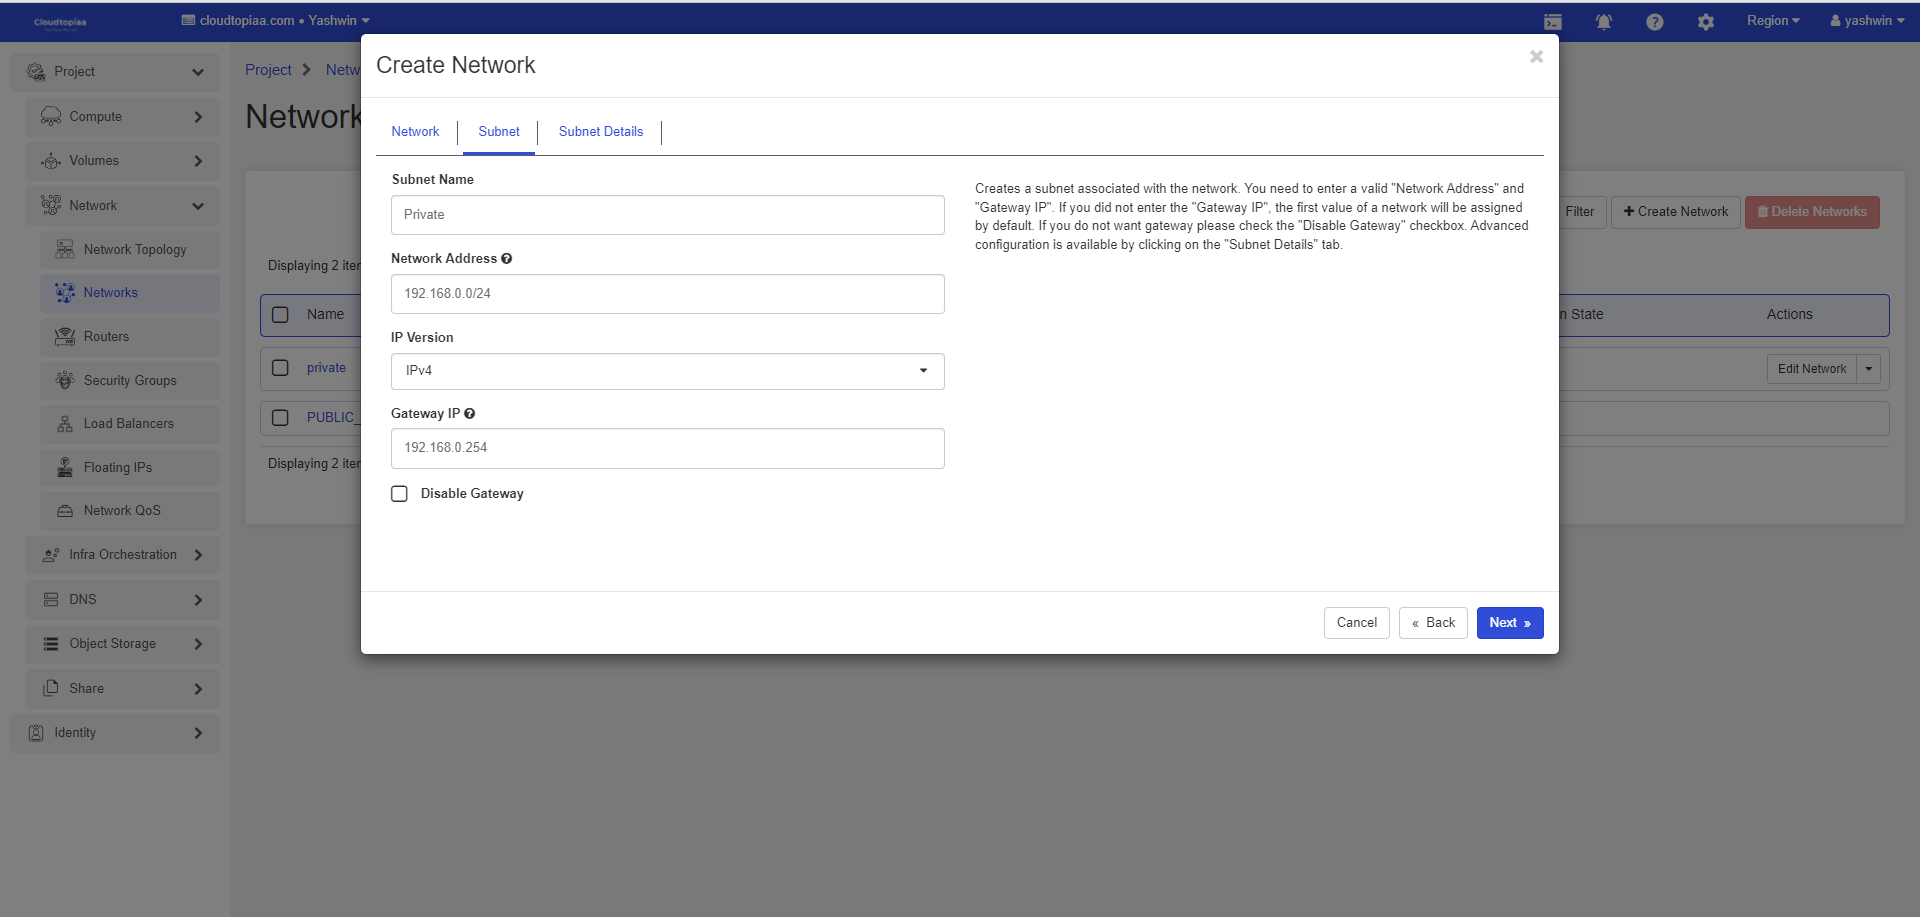Click the Network Address help icon
1920x917 pixels.
tap(507, 259)
